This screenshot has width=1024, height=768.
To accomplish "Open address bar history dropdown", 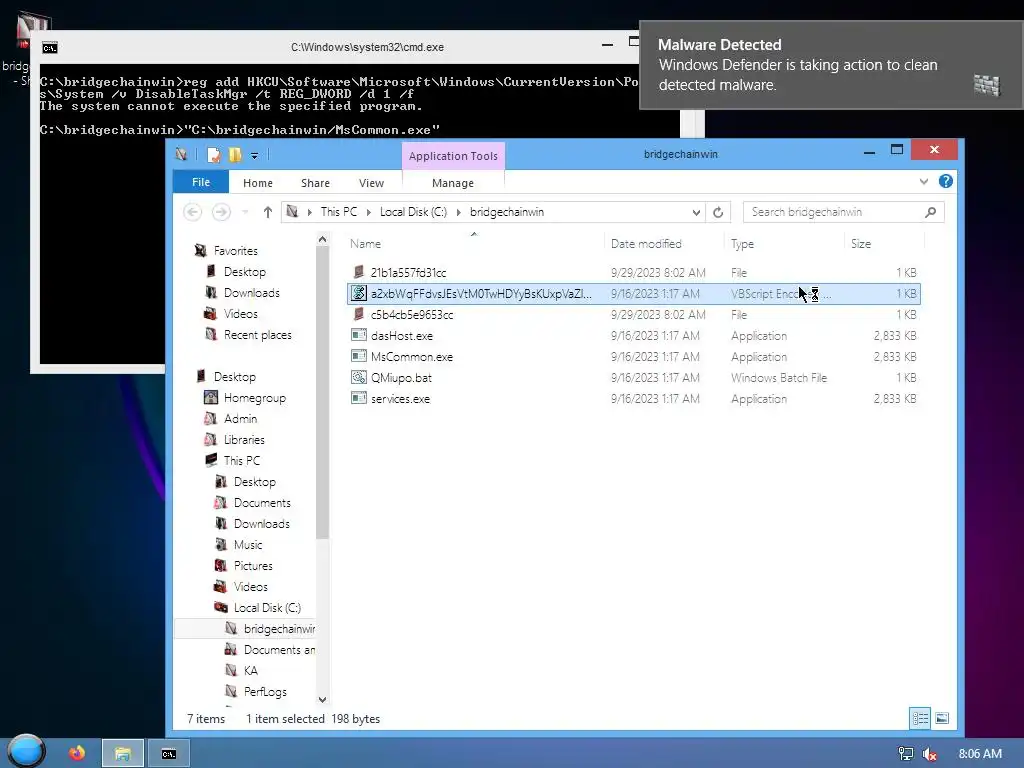I will tap(696, 212).
